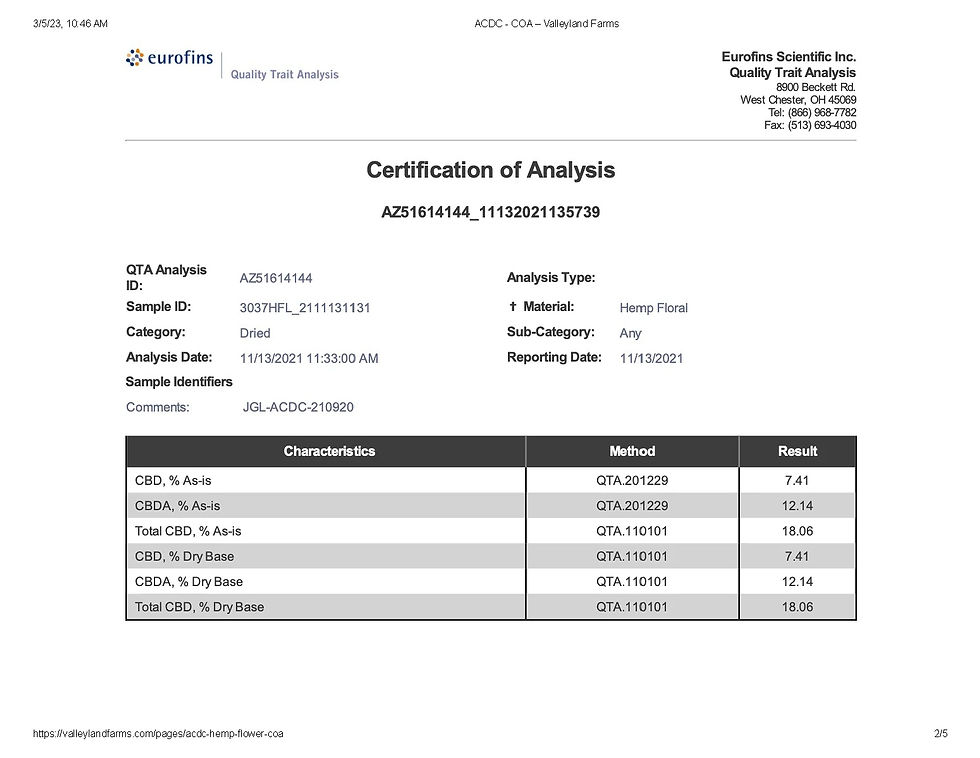
Task: Click the CBD, % As-is row
Action: tap(491, 480)
